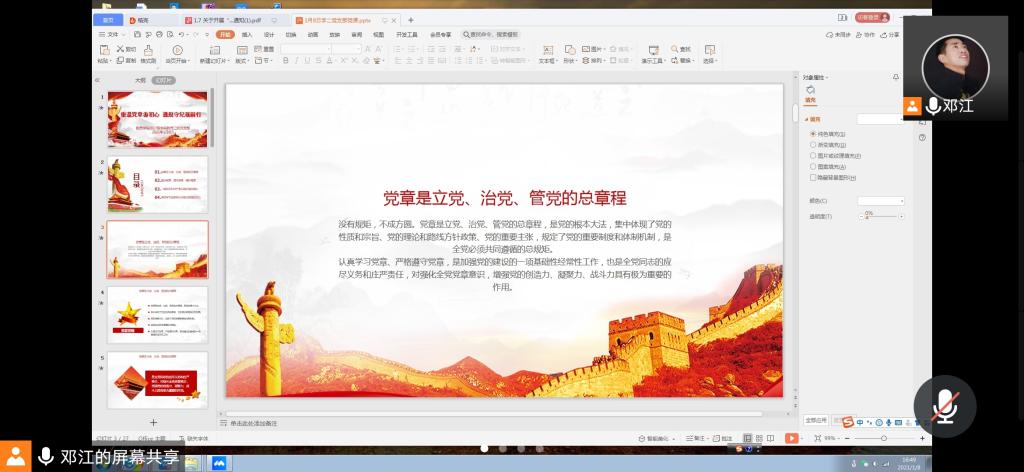Tick the hide background graphics checkbox
This screenshot has width=1024, height=472.
(812, 177)
